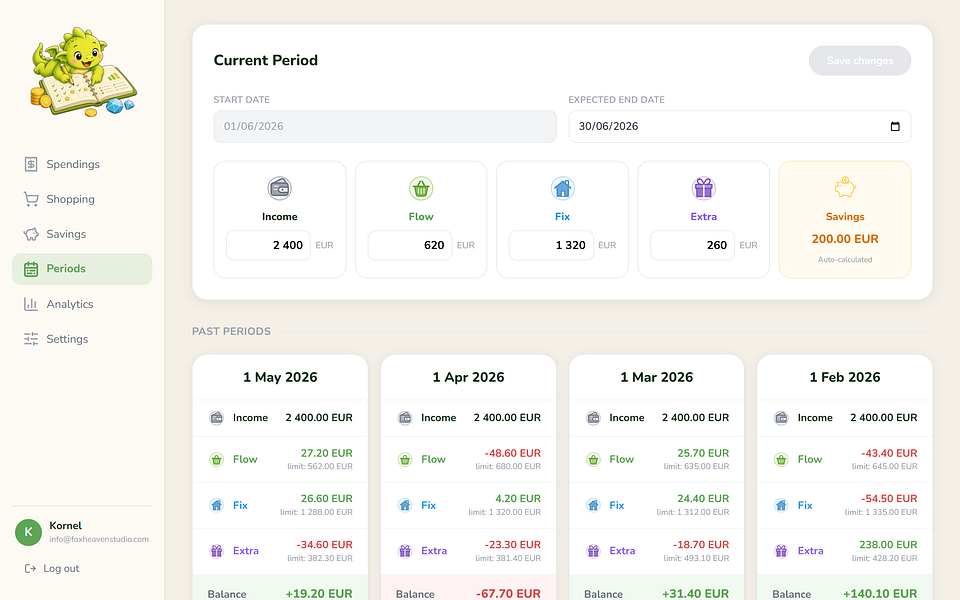Click the Income amount field
The width and height of the screenshot is (960, 600).
click(268, 245)
